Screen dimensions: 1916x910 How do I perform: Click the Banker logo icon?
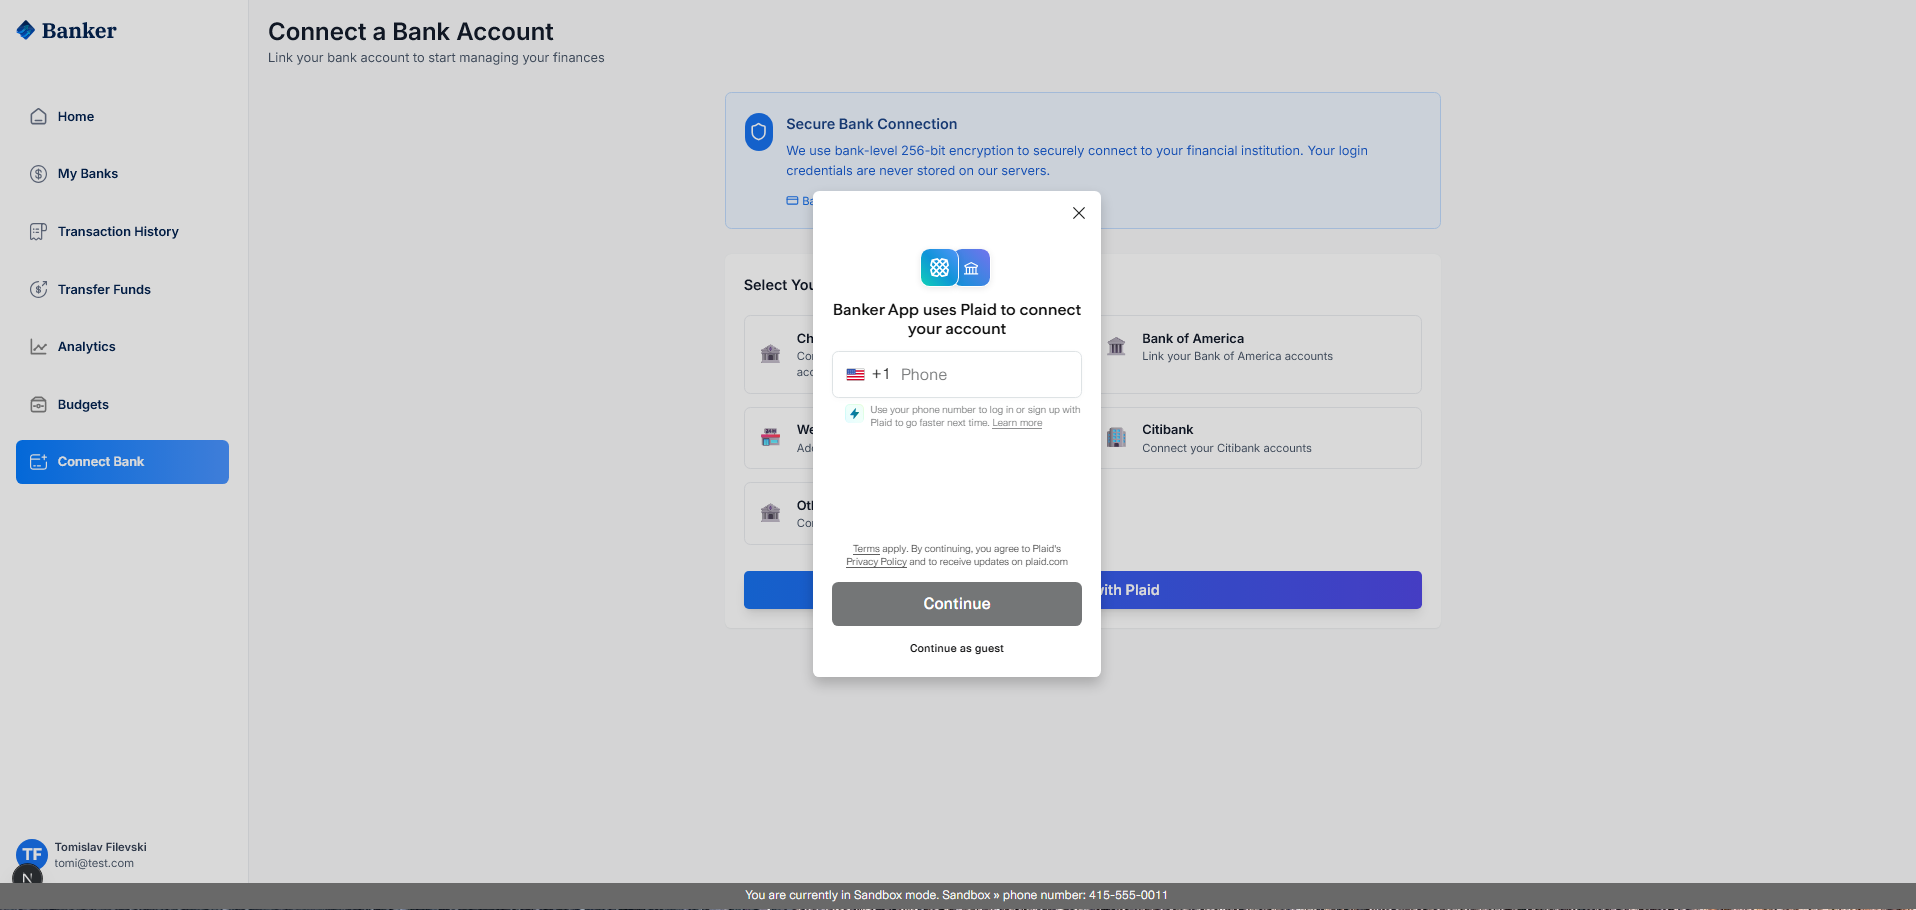pos(26,31)
